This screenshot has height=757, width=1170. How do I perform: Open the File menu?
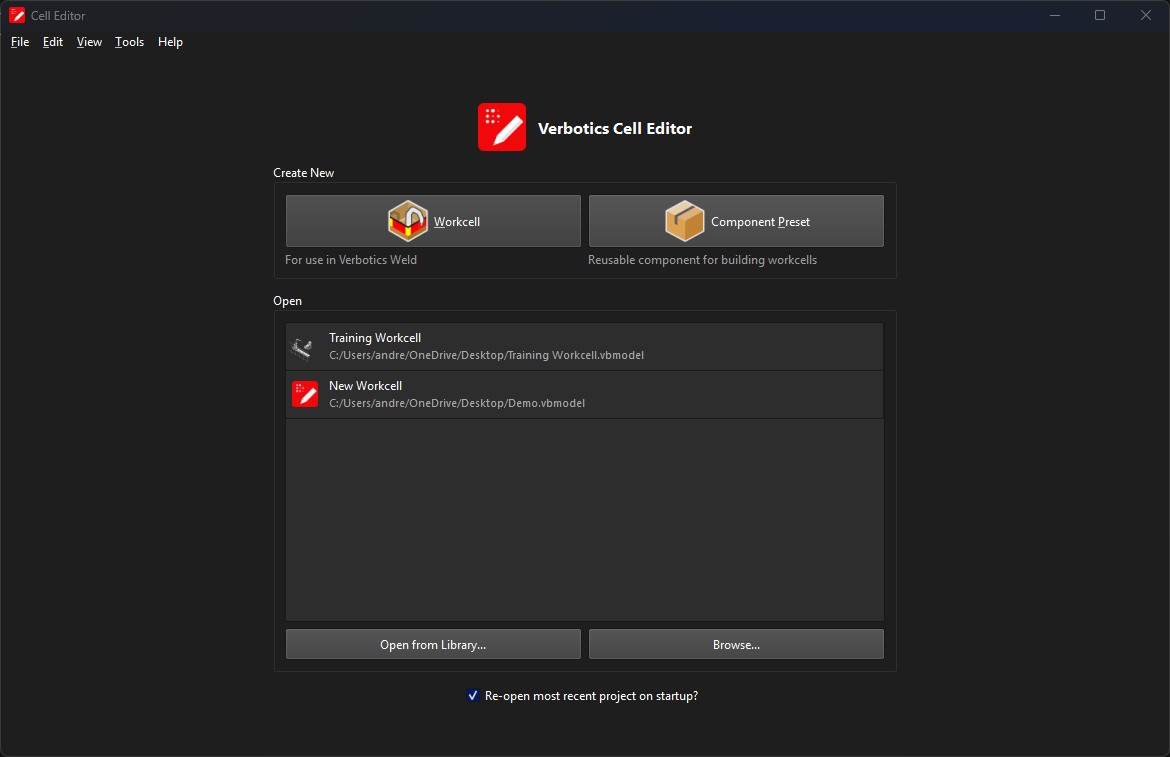[20, 42]
